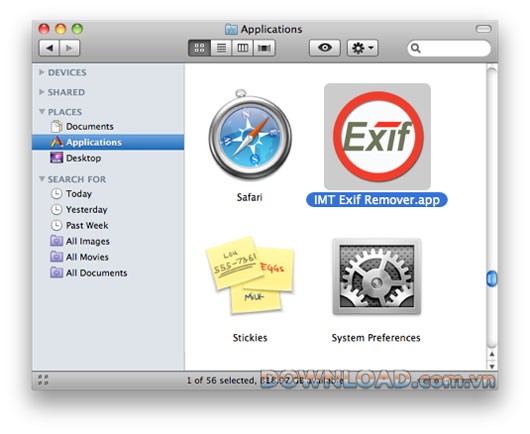Click the Desktop icon in sidebar
The width and height of the screenshot is (530, 434).
pos(56,158)
